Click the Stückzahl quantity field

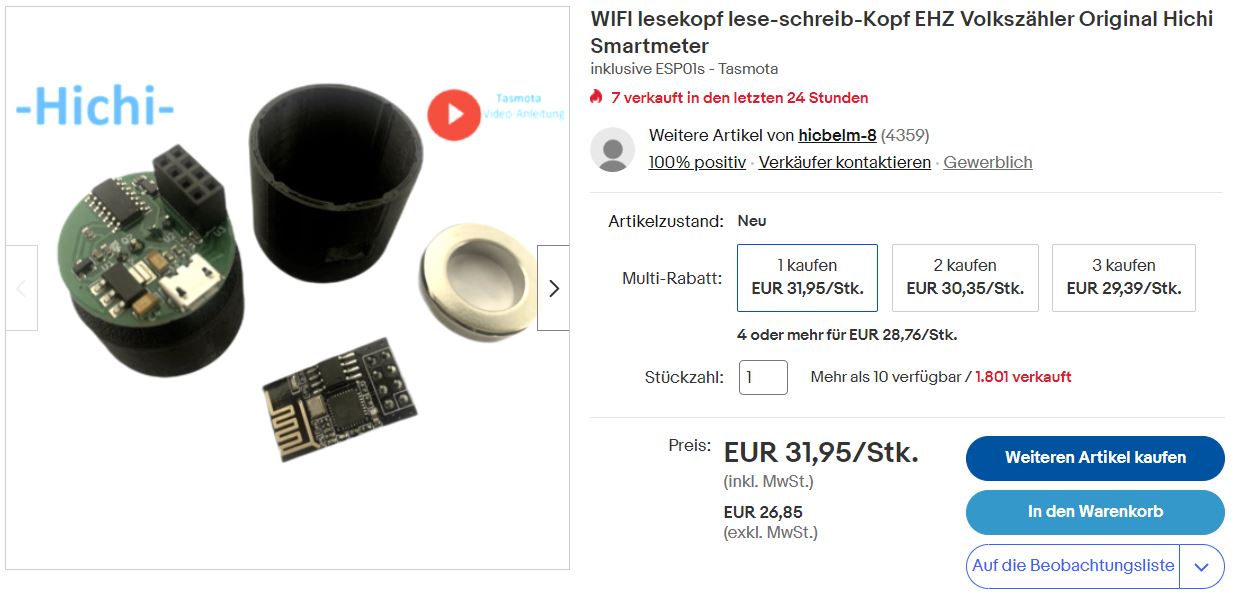(763, 377)
